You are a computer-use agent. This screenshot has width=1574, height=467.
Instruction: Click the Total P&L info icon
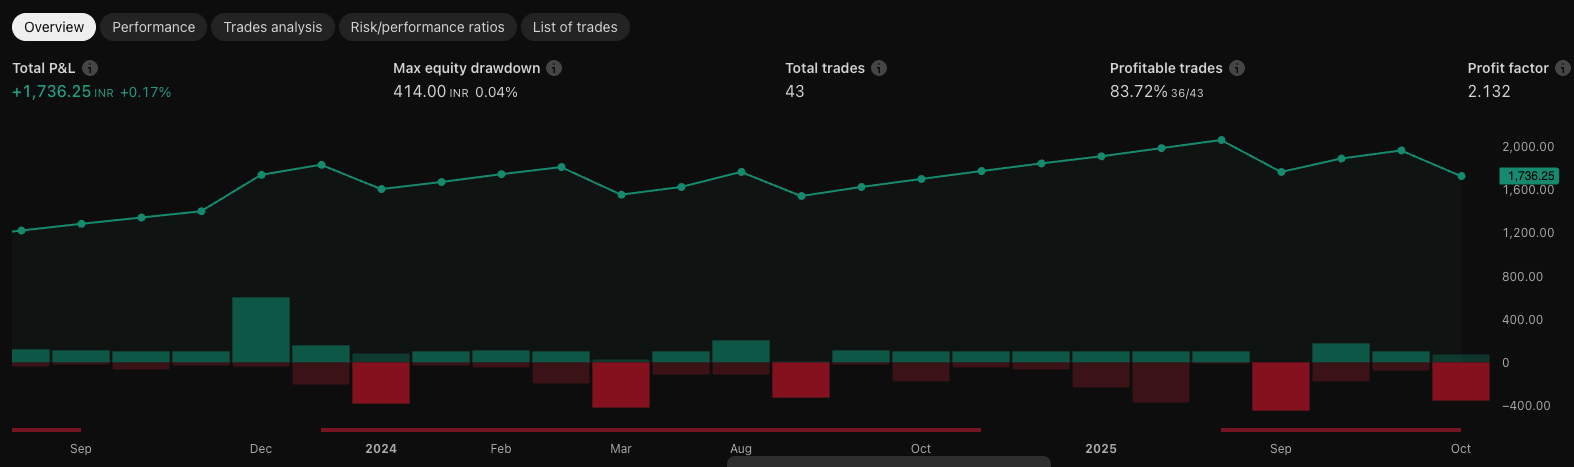tap(90, 68)
